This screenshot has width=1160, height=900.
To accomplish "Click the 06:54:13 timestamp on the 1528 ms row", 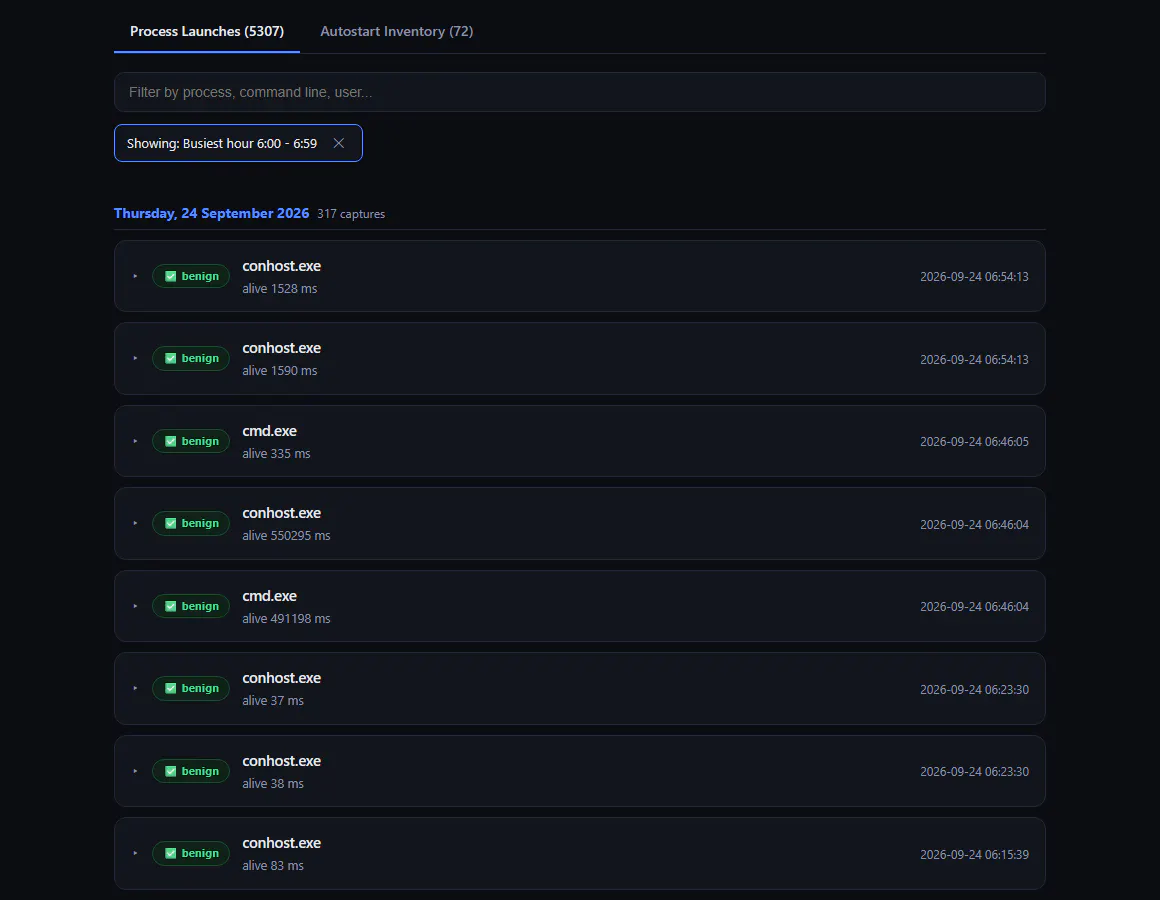I will [974, 277].
